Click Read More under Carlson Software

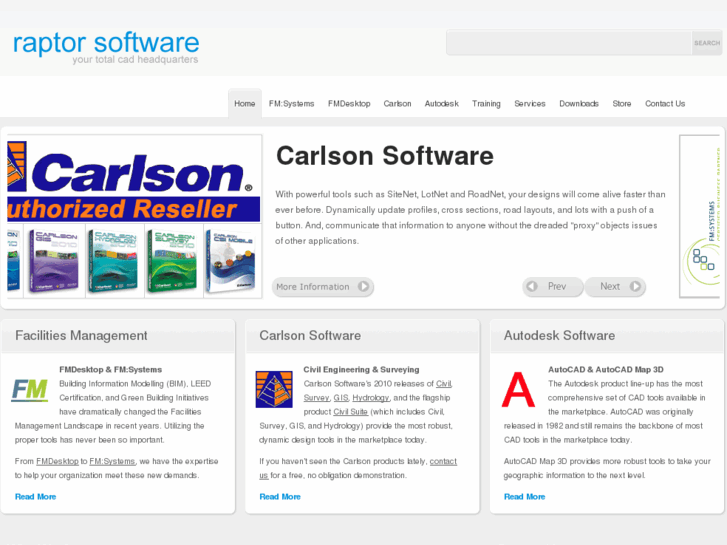280,496
